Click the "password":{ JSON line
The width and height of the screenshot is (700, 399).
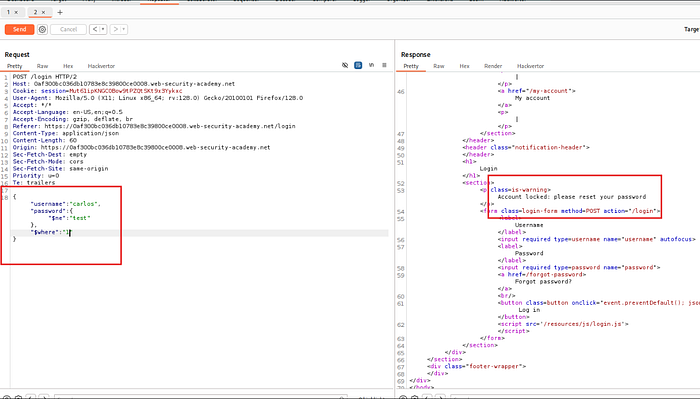[51, 211]
